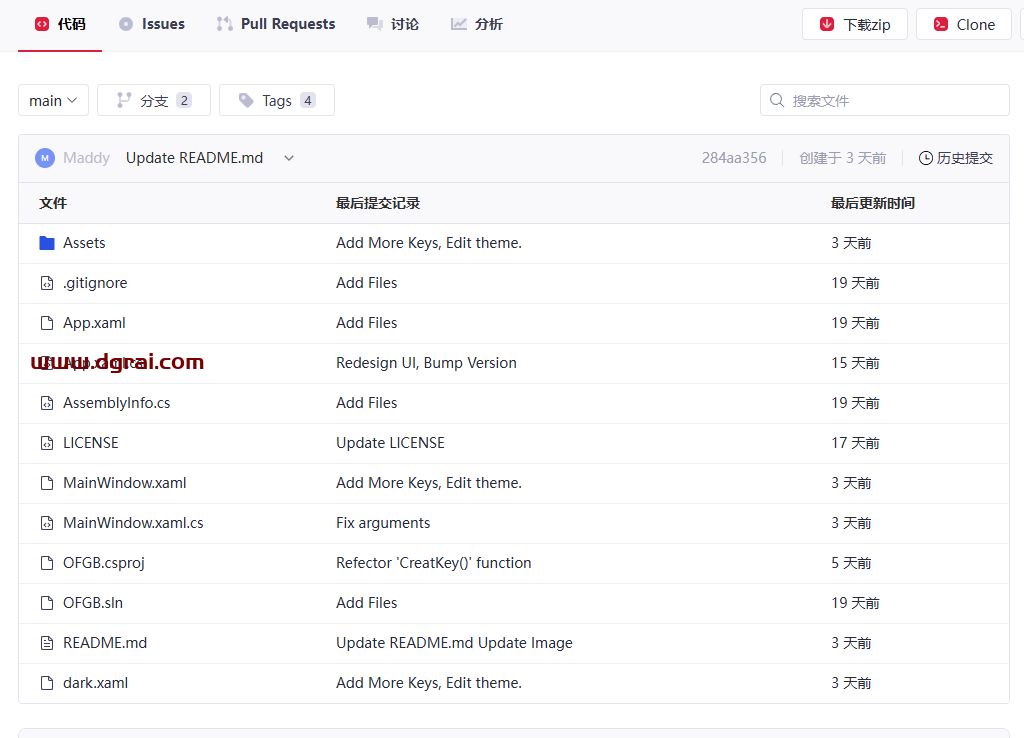Open the 历史提交 history link
Screen dimensions: 1024x738
tap(956, 158)
